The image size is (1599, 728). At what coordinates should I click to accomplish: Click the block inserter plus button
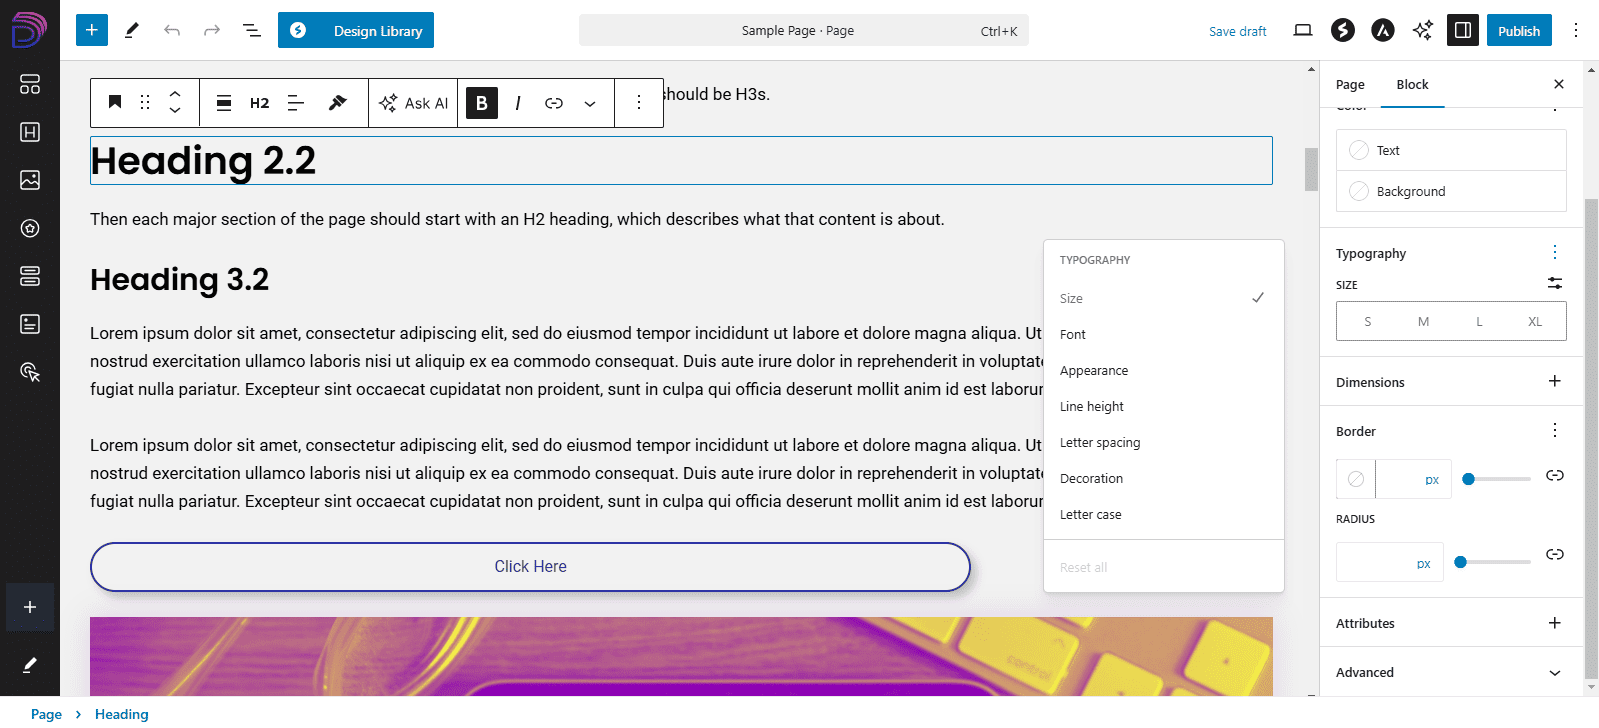pos(91,30)
